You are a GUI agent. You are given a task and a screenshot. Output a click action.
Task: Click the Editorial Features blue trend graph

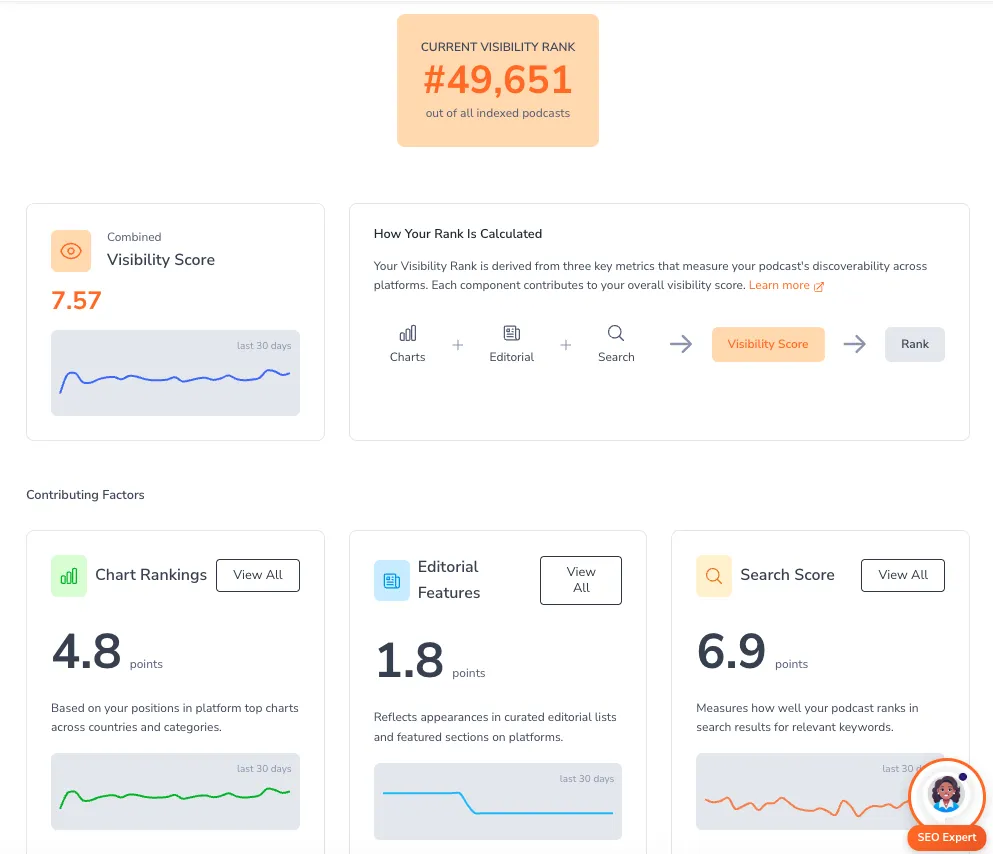(x=498, y=802)
